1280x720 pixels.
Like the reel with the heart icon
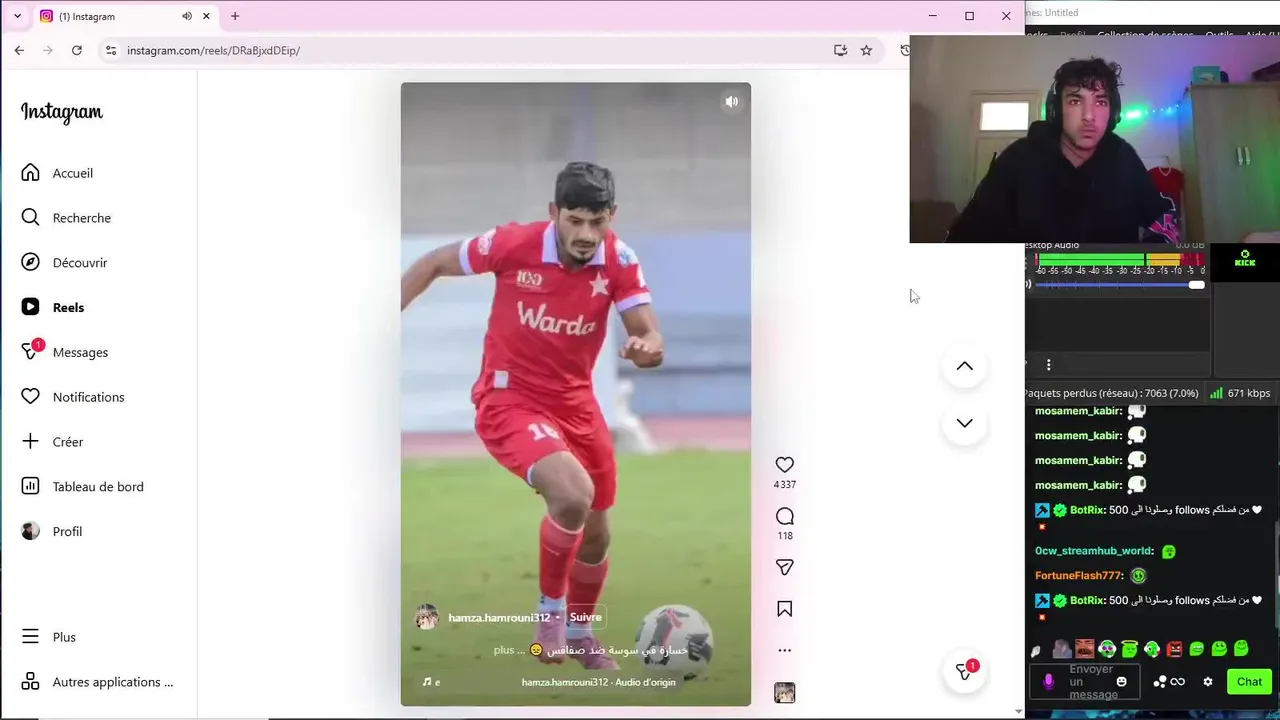point(785,465)
